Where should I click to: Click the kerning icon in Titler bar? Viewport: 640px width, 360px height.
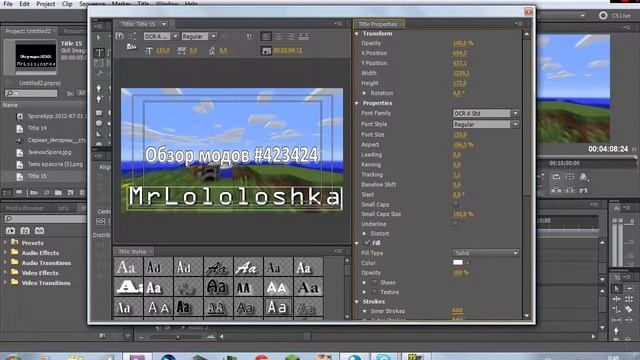coord(182,51)
